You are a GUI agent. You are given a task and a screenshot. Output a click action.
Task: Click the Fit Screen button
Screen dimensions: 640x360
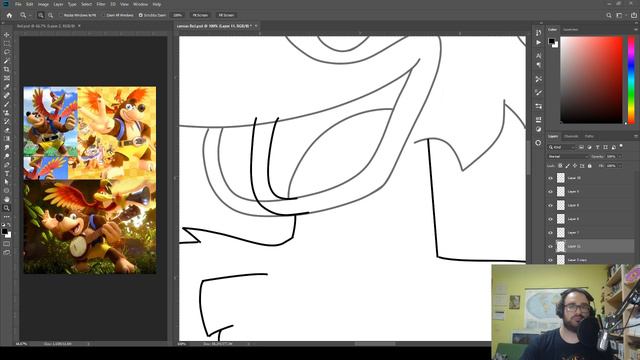tap(200, 15)
